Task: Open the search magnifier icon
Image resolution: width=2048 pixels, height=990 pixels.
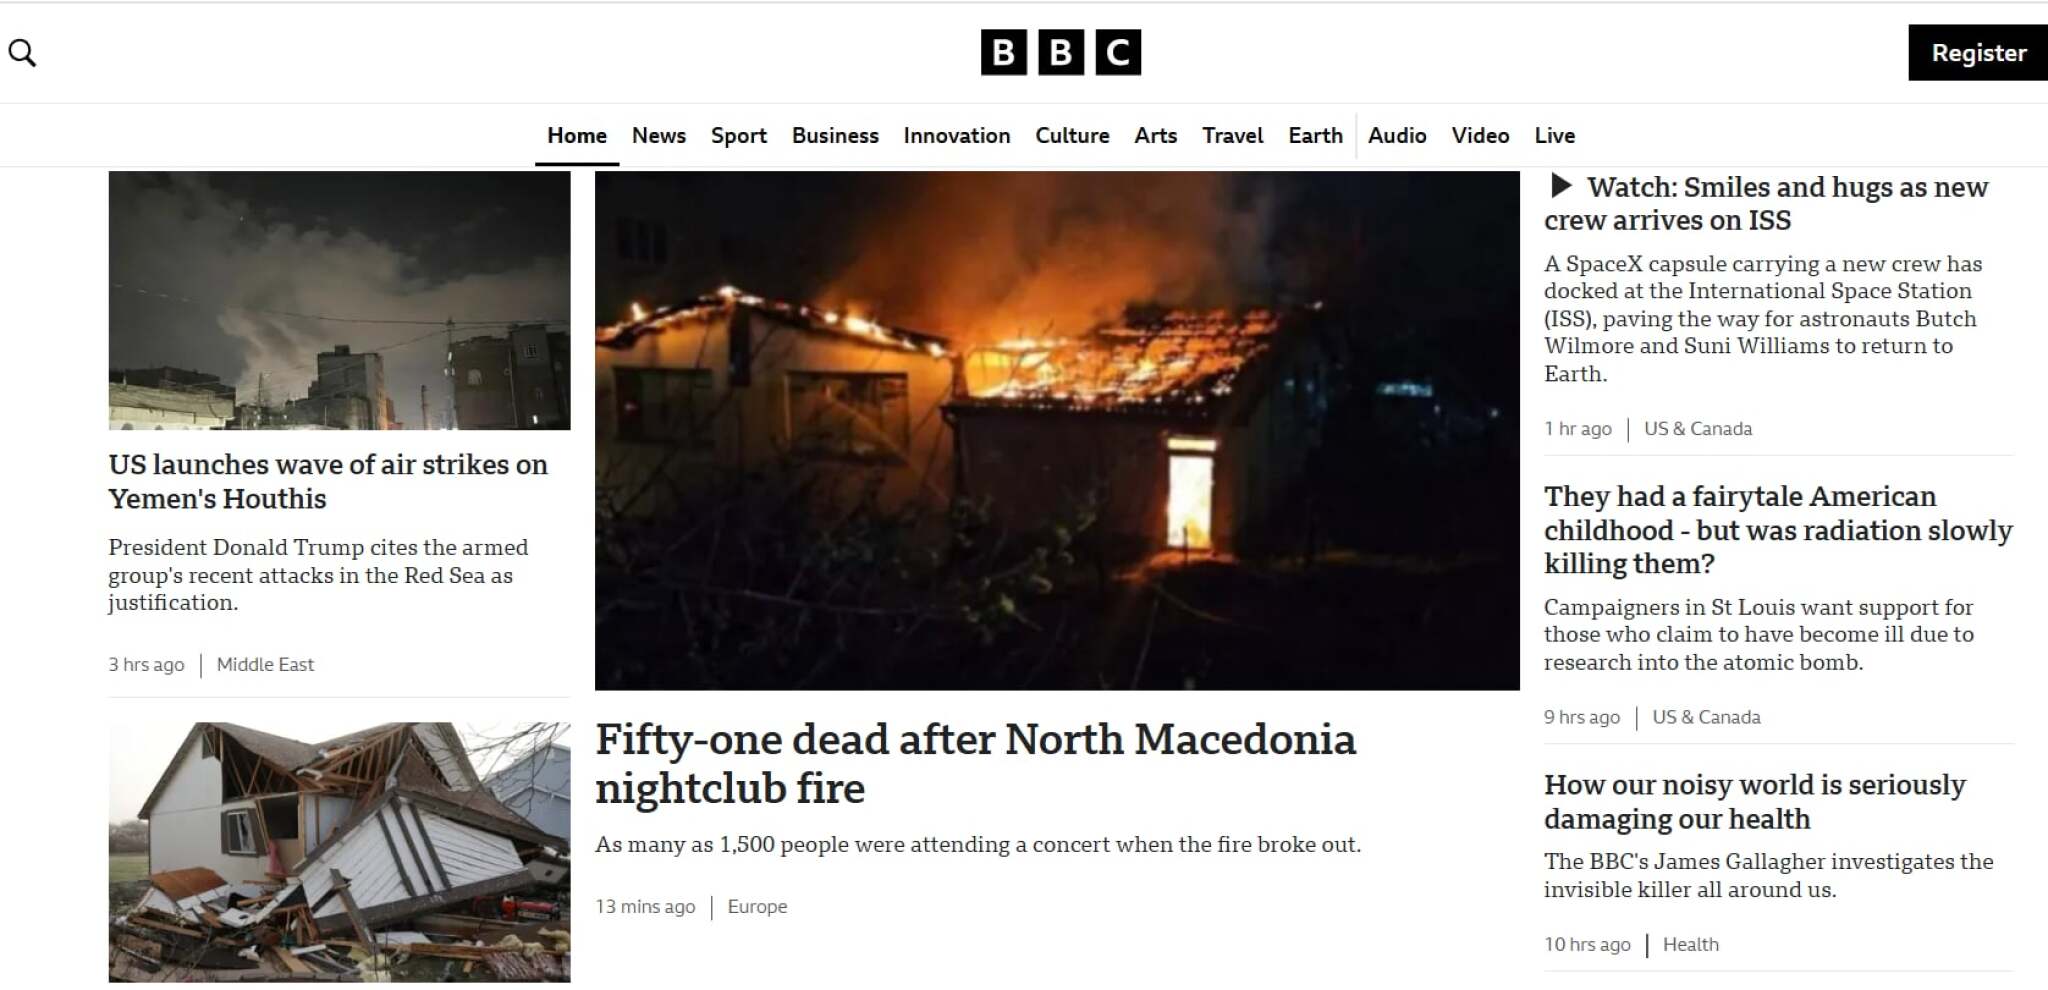Action: coord(22,53)
